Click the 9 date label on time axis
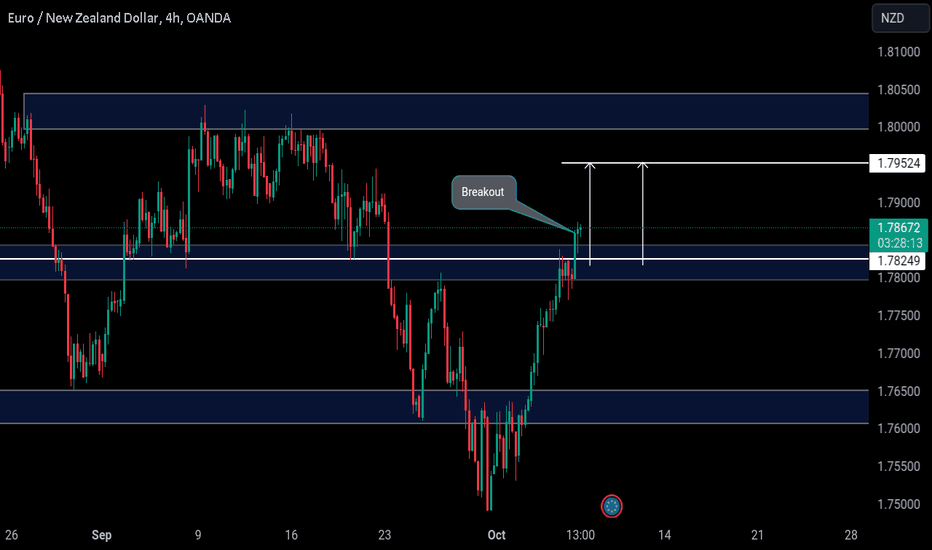The height and width of the screenshot is (550, 932). 198,535
